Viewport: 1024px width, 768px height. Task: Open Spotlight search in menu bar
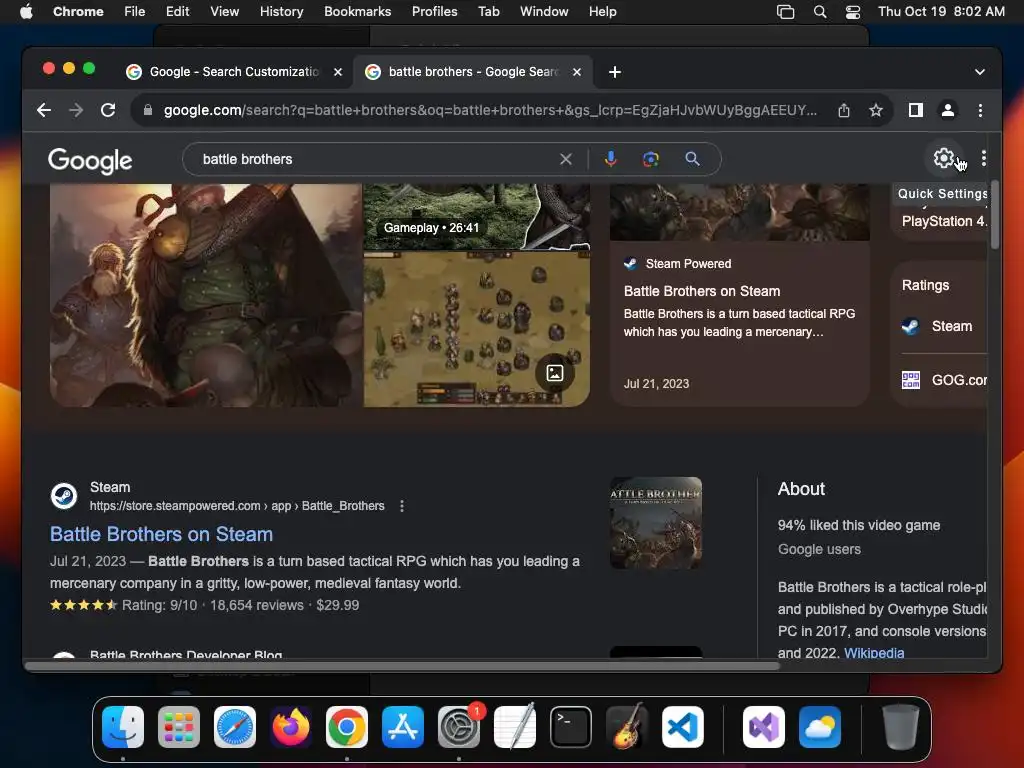point(820,12)
